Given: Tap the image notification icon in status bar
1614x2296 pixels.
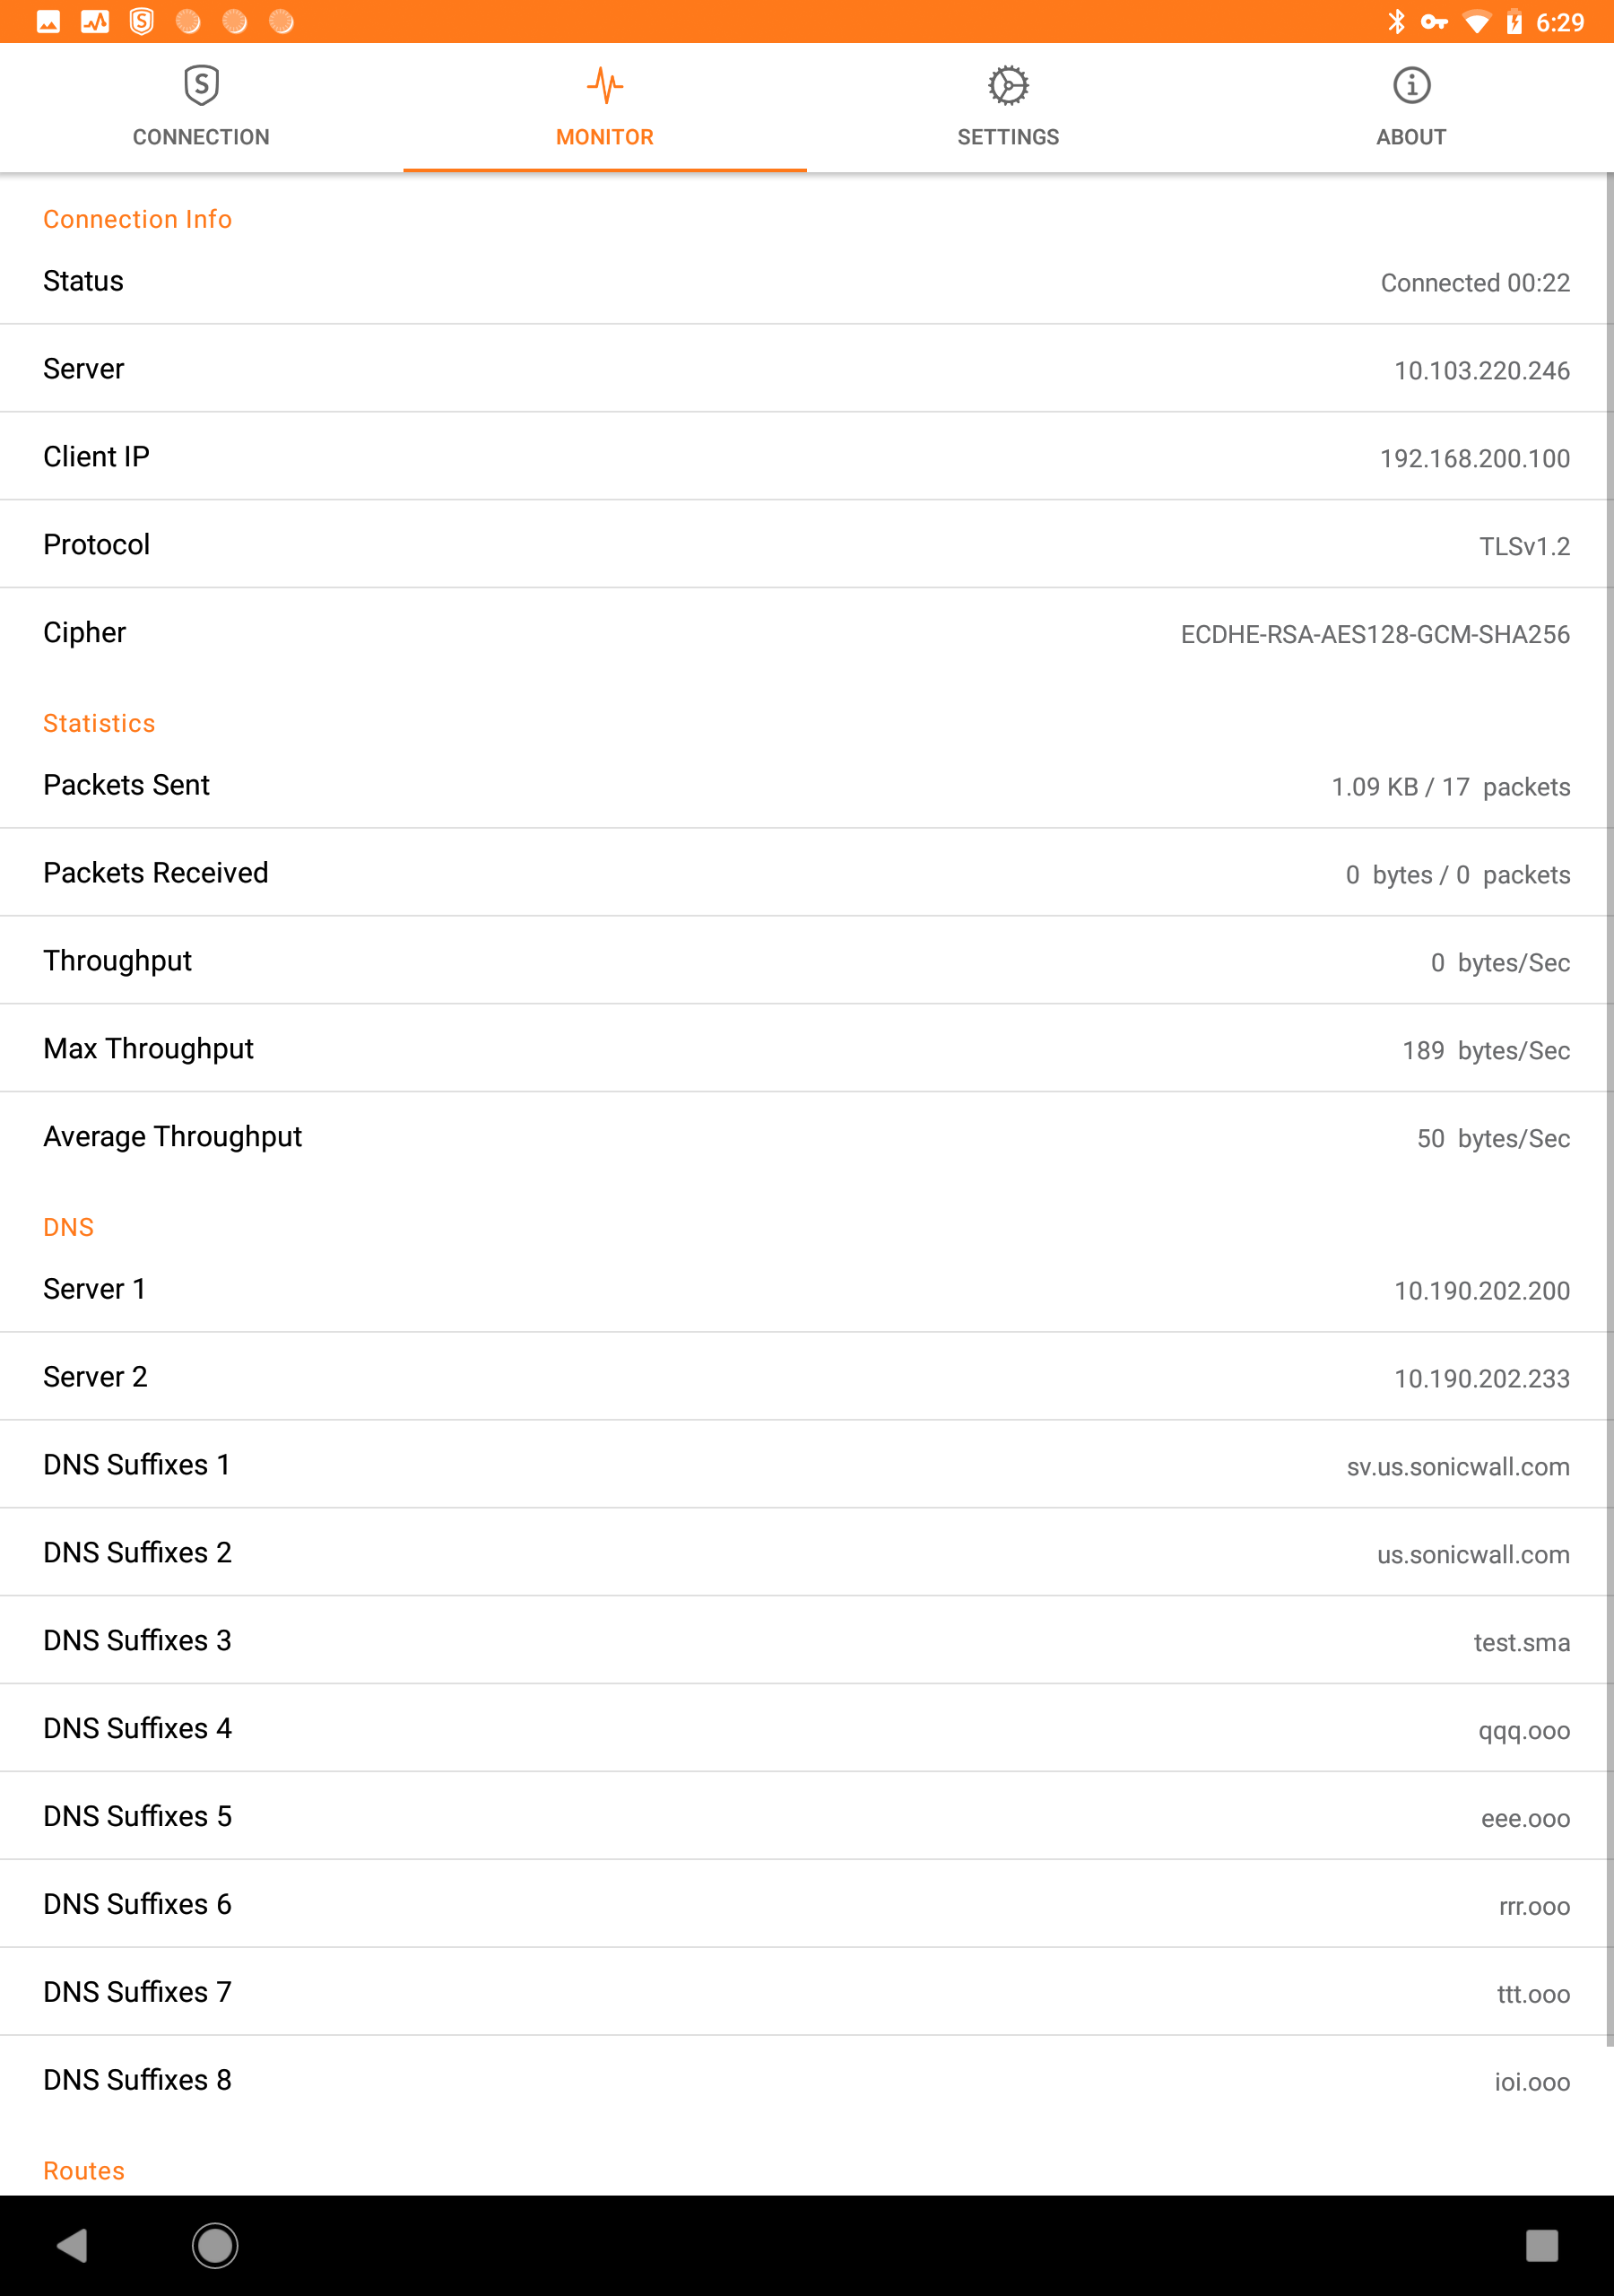Looking at the screenshot, I should [x=48, y=21].
